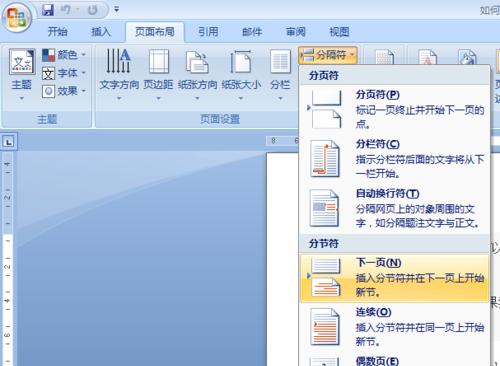
Task: Switch to the 开始 tab
Action: 57,32
